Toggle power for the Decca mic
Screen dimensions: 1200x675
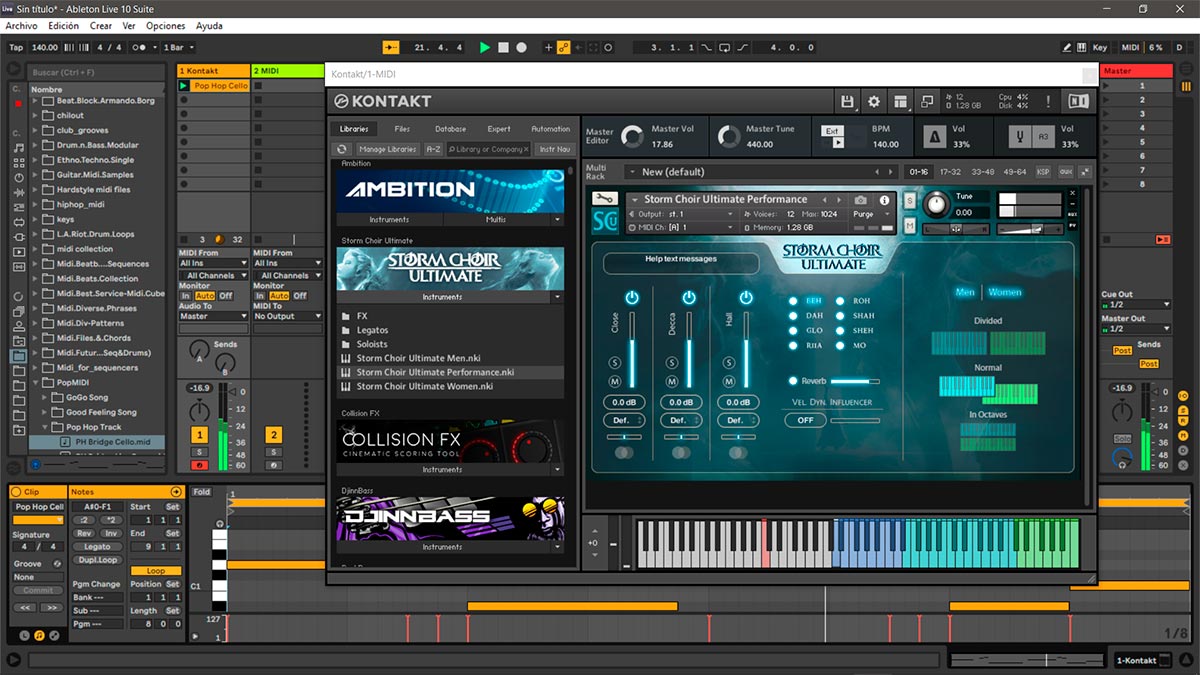tap(689, 297)
